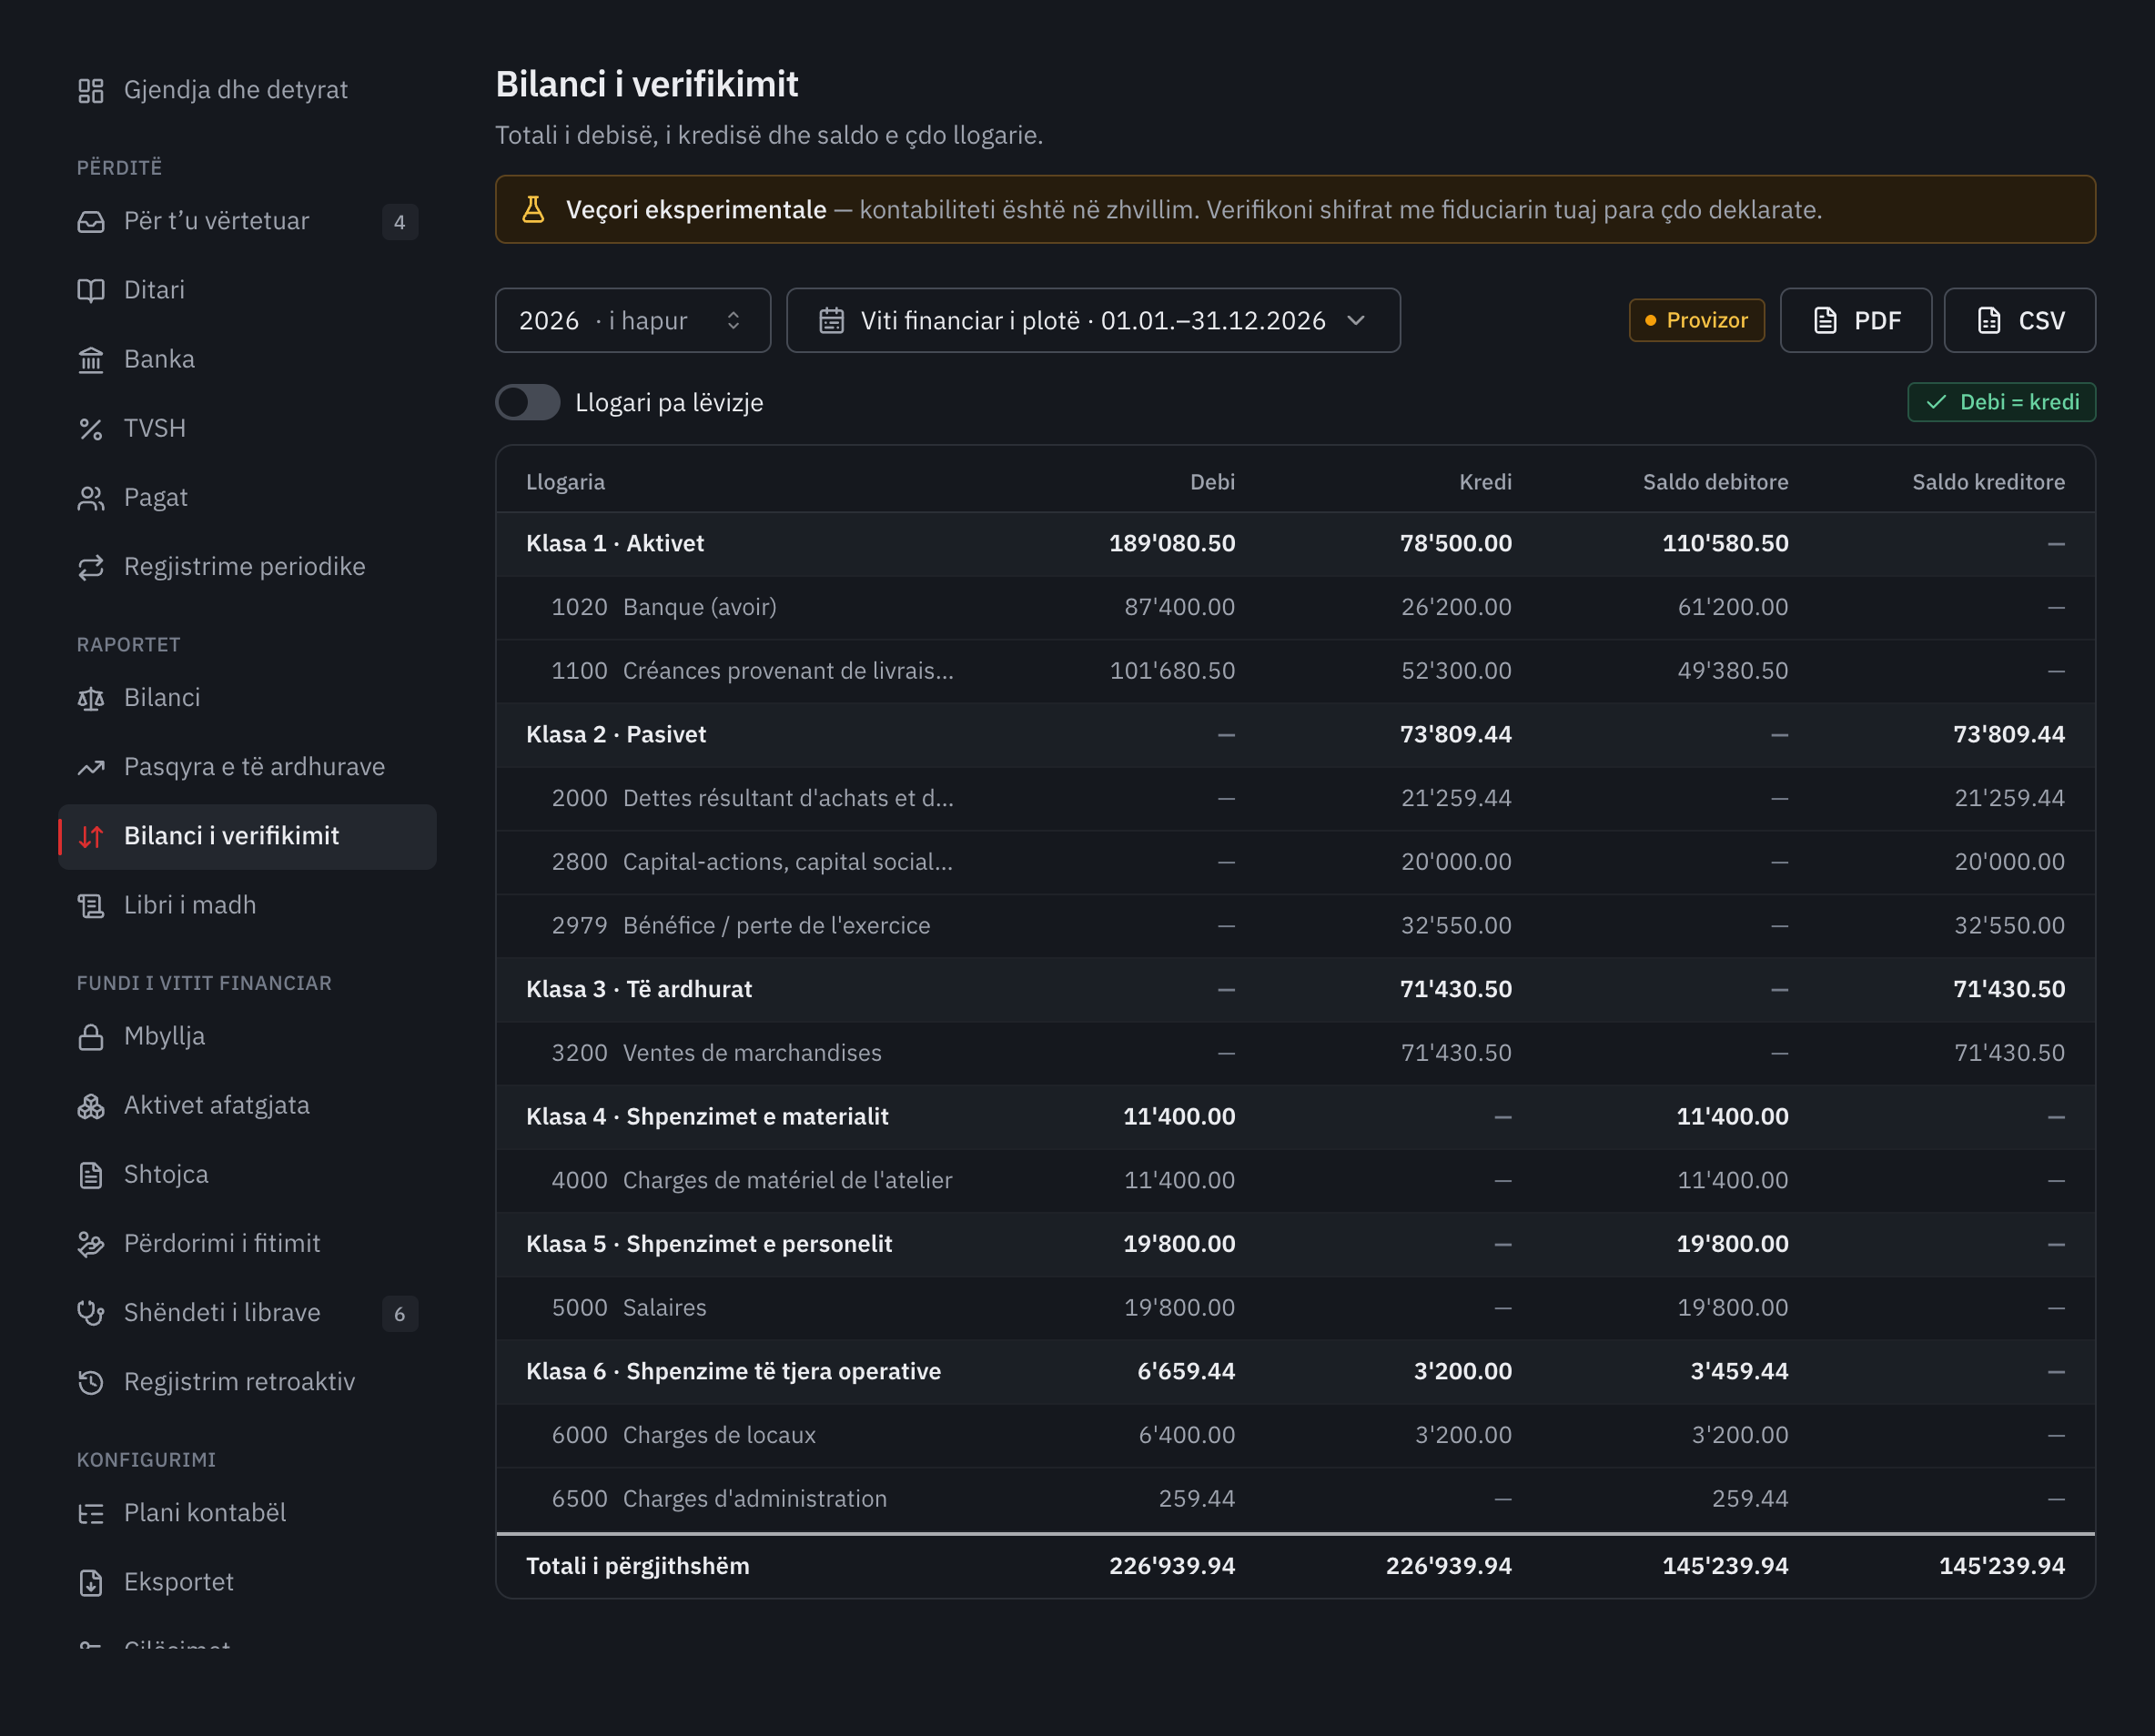Click the Gjendja dhe detyrat dashboard icon
Image resolution: width=2155 pixels, height=1736 pixels.
tap(91, 91)
